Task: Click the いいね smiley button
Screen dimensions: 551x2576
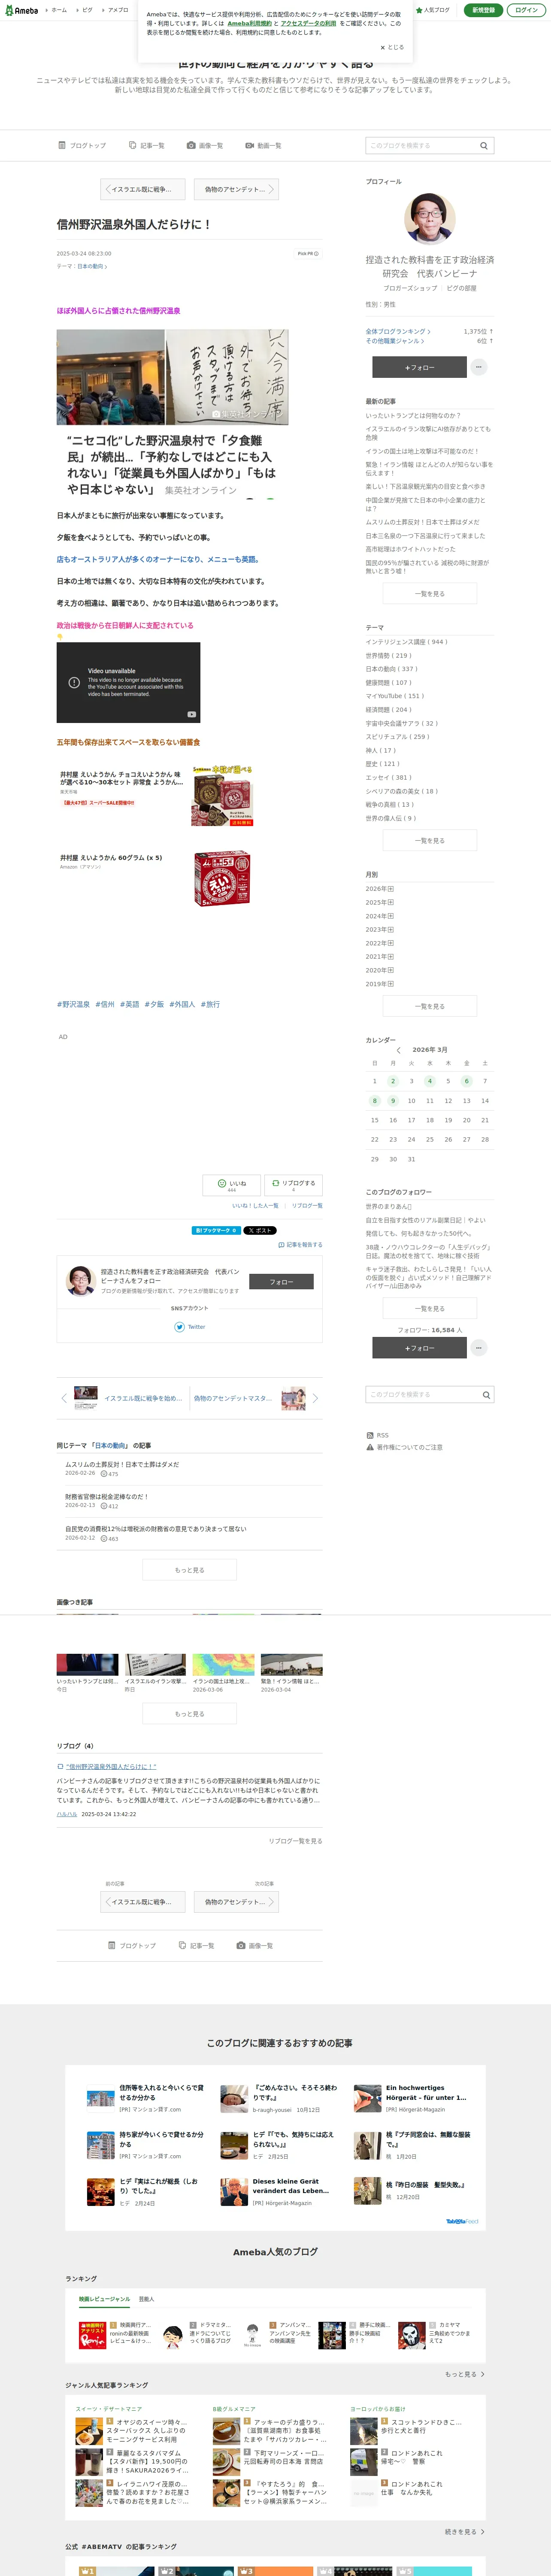Action: (231, 1185)
